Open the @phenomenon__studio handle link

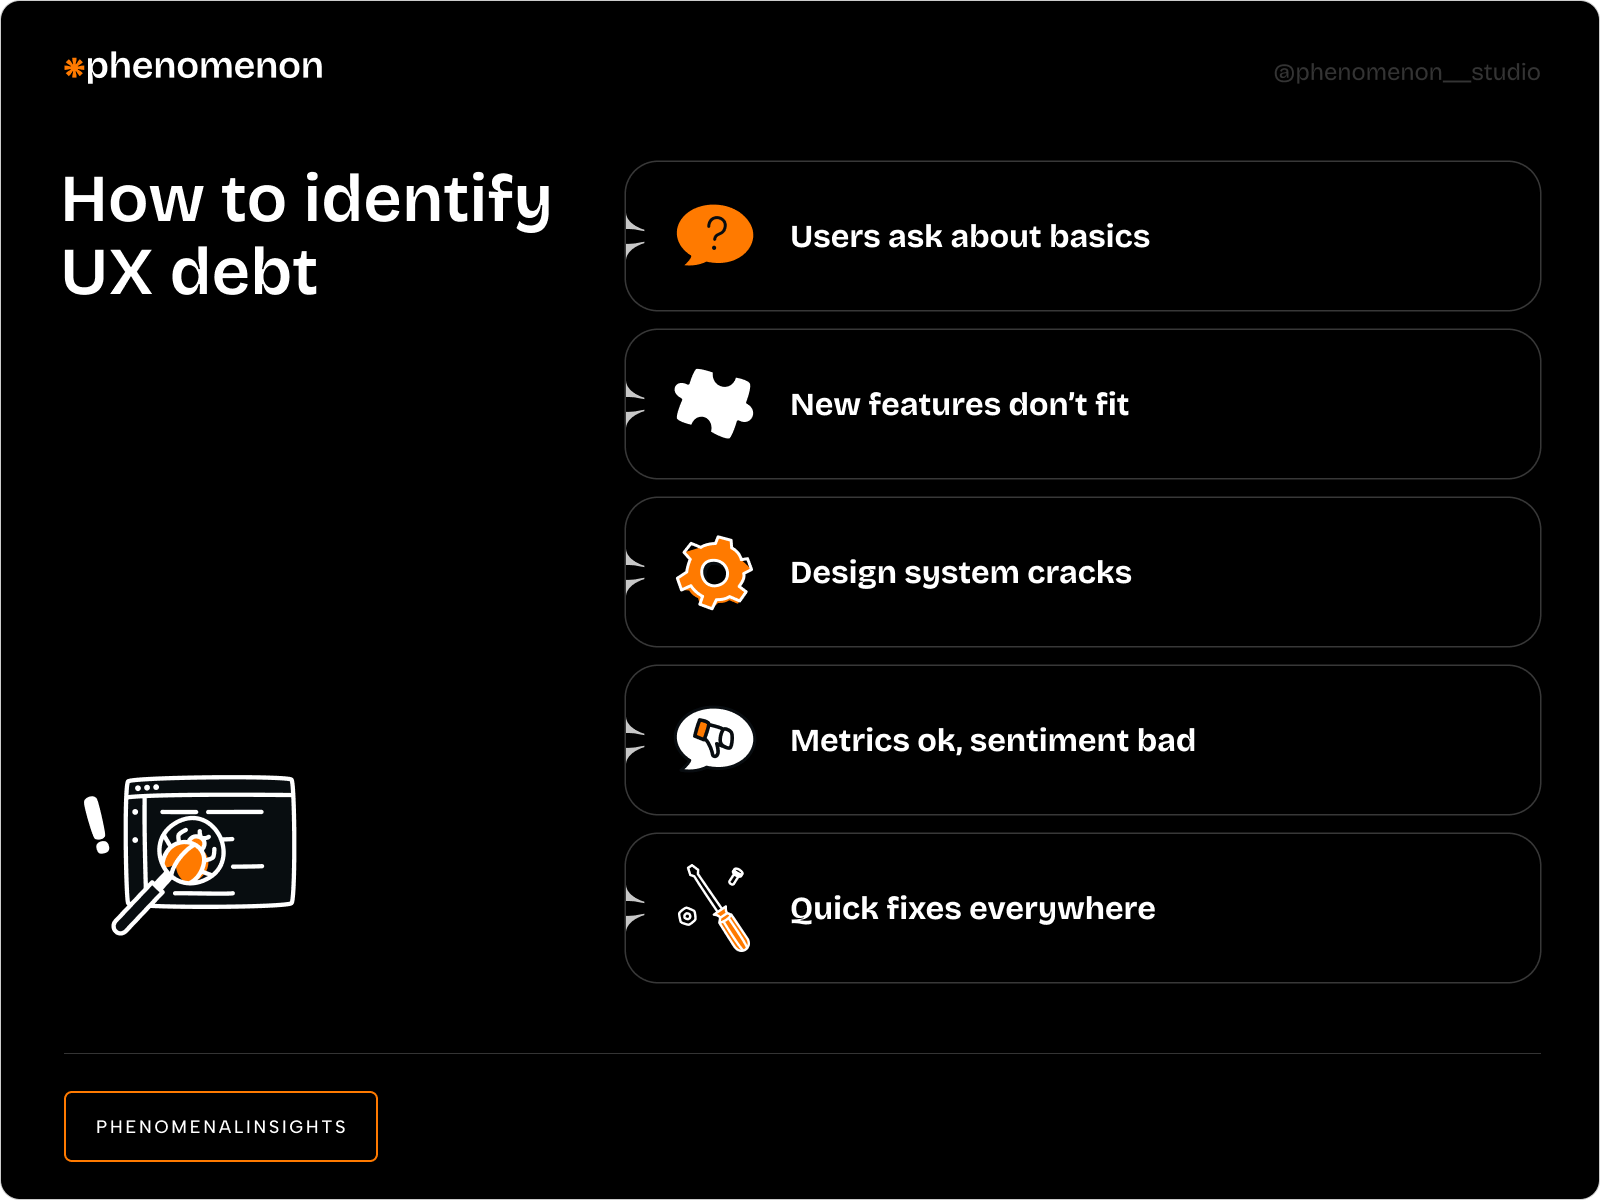1406,72
